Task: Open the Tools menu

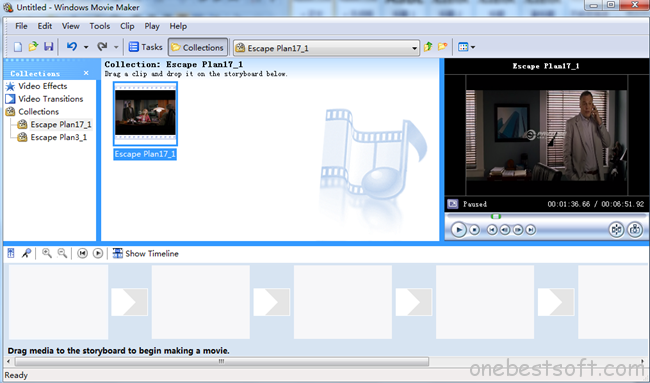Action: 99,26
